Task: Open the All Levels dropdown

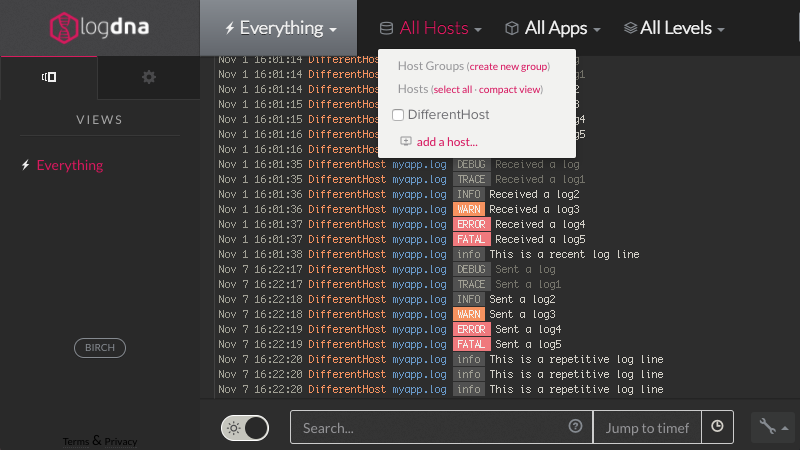Action: click(x=674, y=28)
